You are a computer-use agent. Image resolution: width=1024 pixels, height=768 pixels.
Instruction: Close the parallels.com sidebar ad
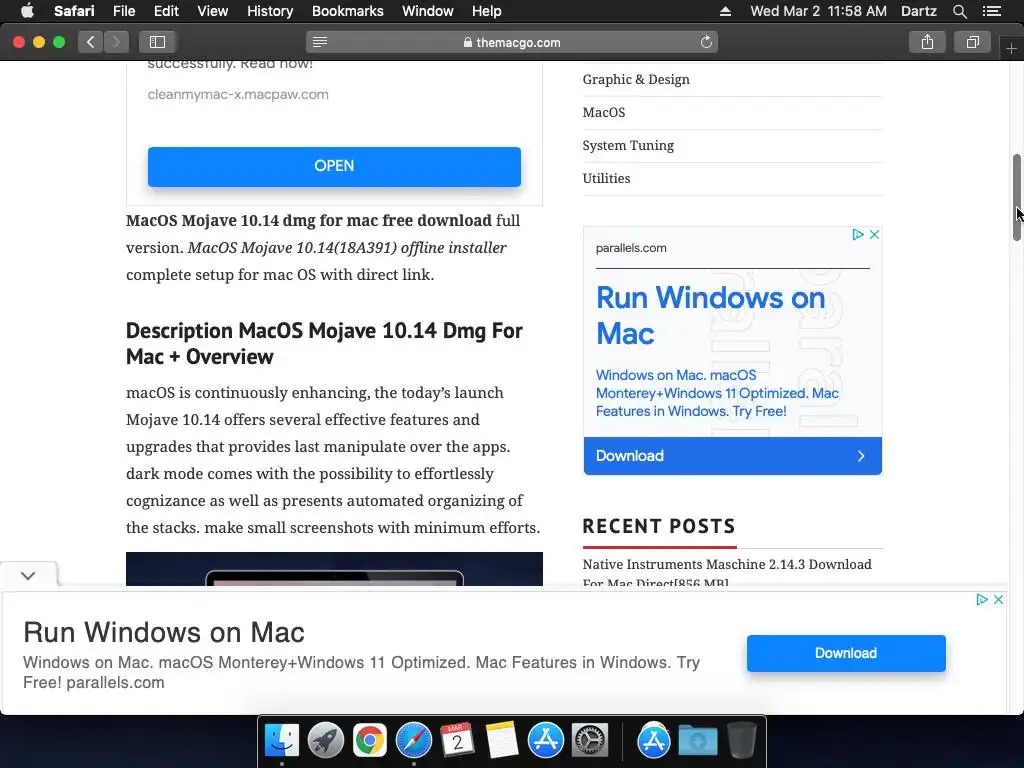point(874,234)
